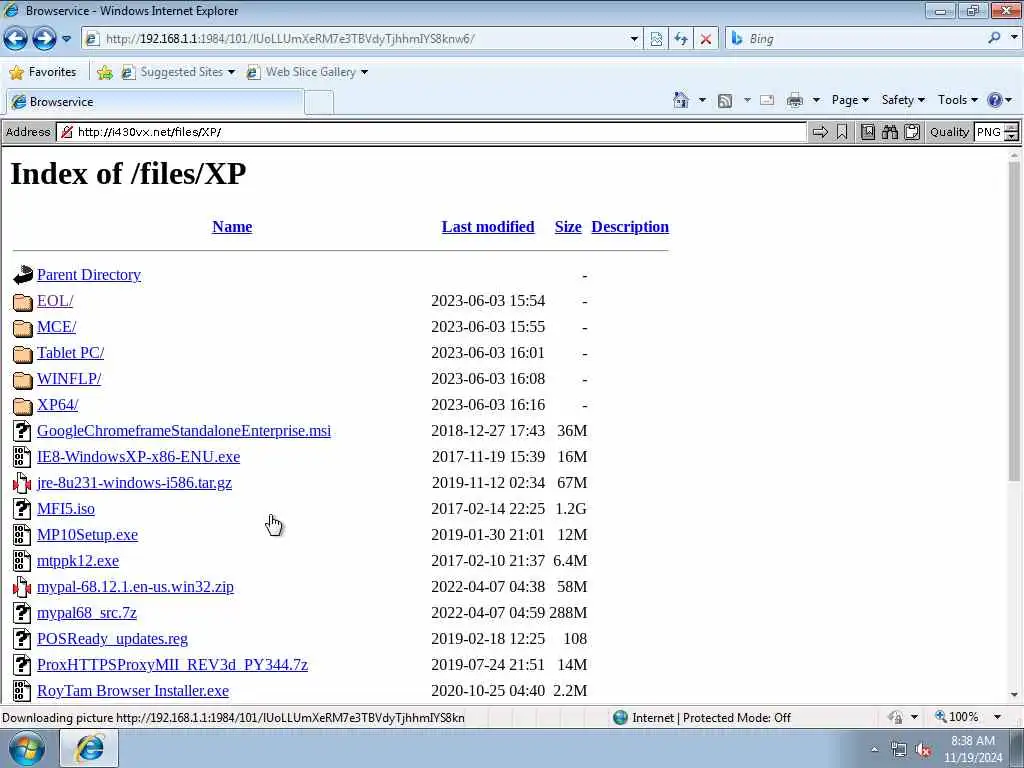The height and width of the screenshot is (768, 1024).
Task: Click Browservice clipboard icon
Action: (912, 133)
